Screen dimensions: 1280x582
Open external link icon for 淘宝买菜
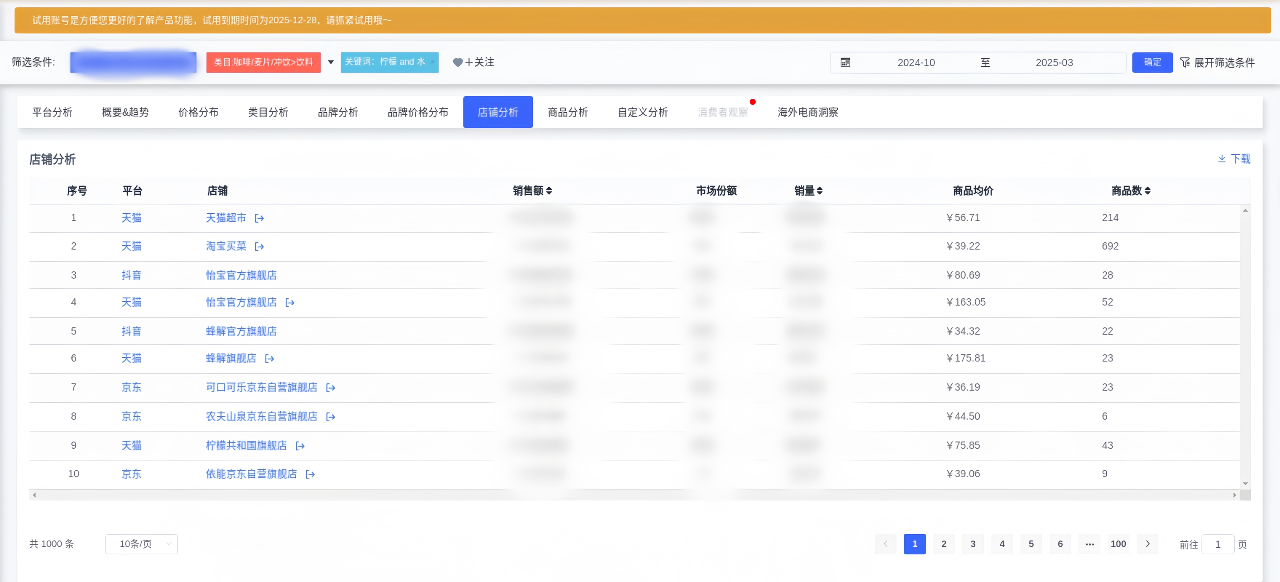[x=259, y=246]
